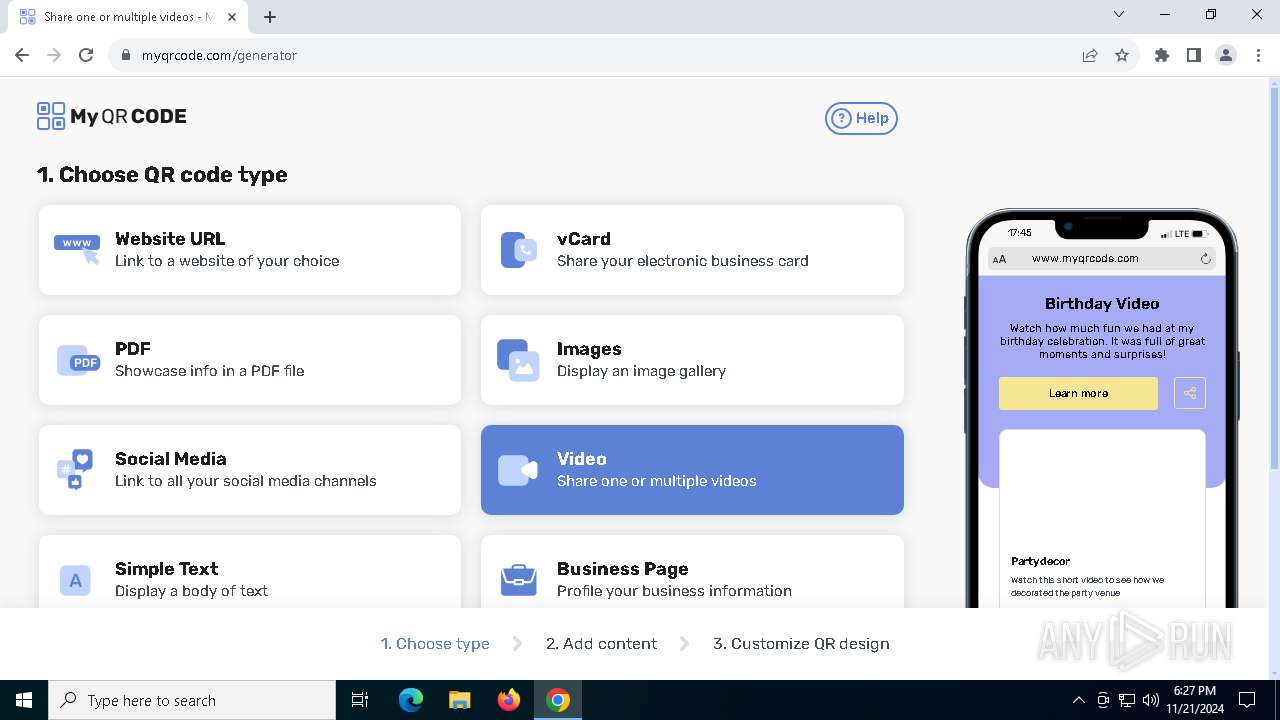Image resolution: width=1280 pixels, height=720 pixels.
Task: Choose the Business Page QR type card
Action: (x=692, y=572)
